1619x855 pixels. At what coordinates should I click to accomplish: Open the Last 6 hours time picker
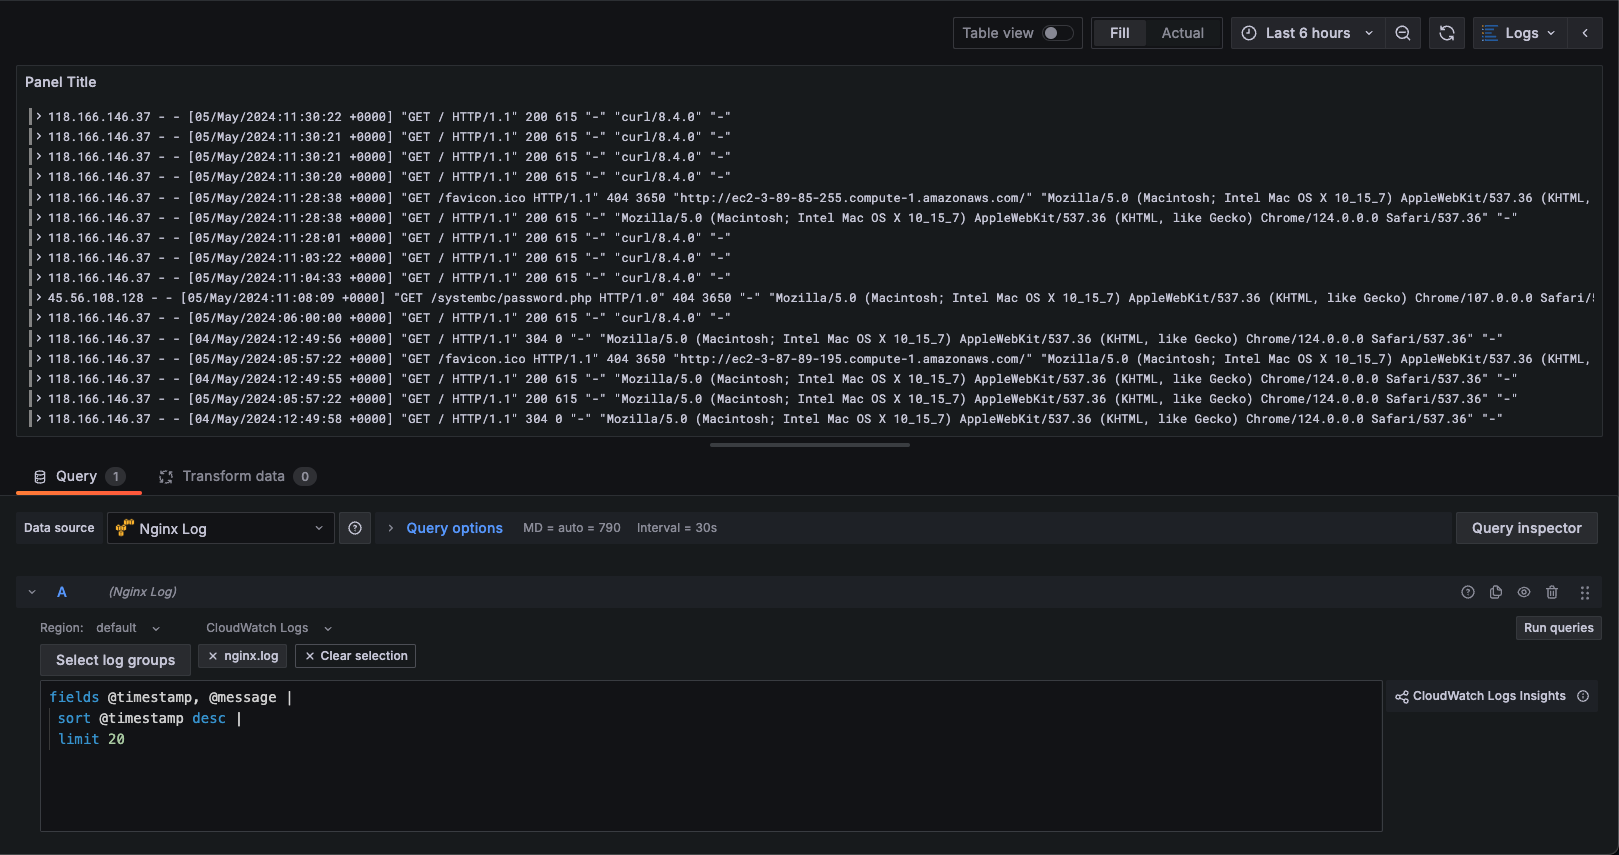pos(1308,33)
